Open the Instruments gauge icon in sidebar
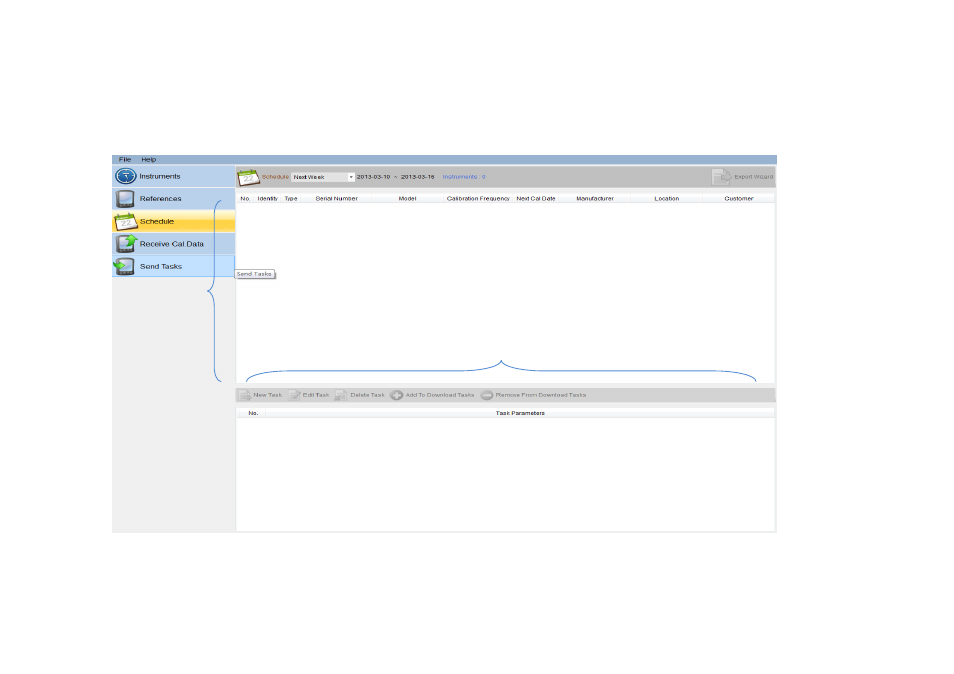This screenshot has height=674, width=954. point(125,176)
